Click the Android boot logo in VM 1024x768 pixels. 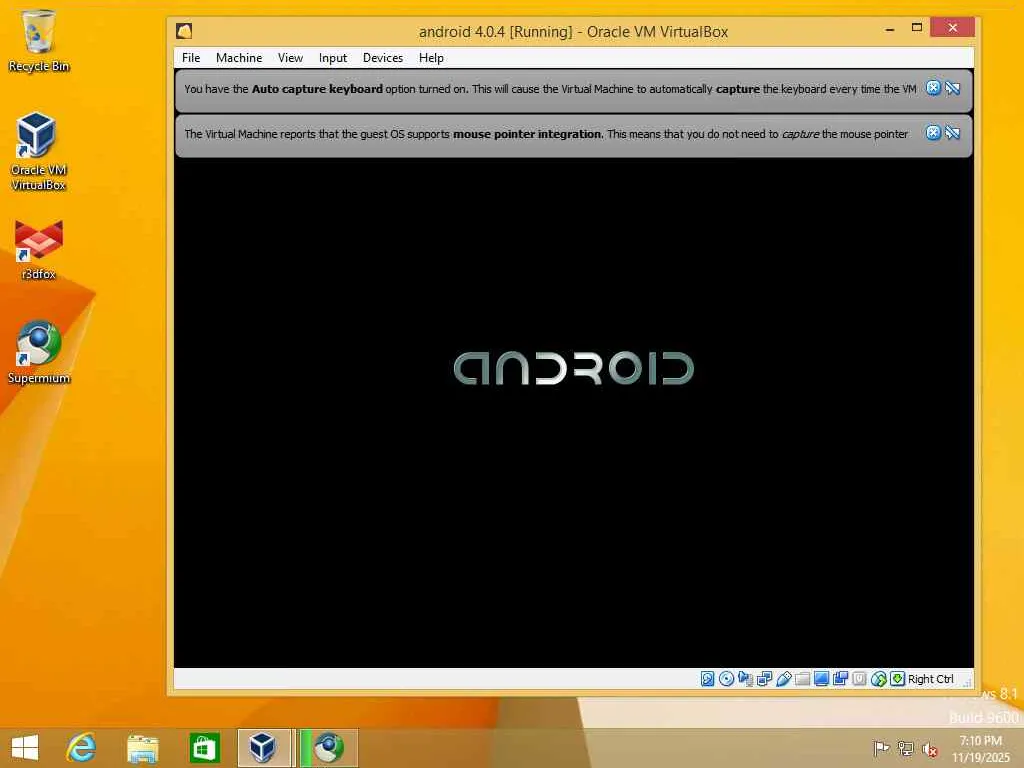pos(573,368)
